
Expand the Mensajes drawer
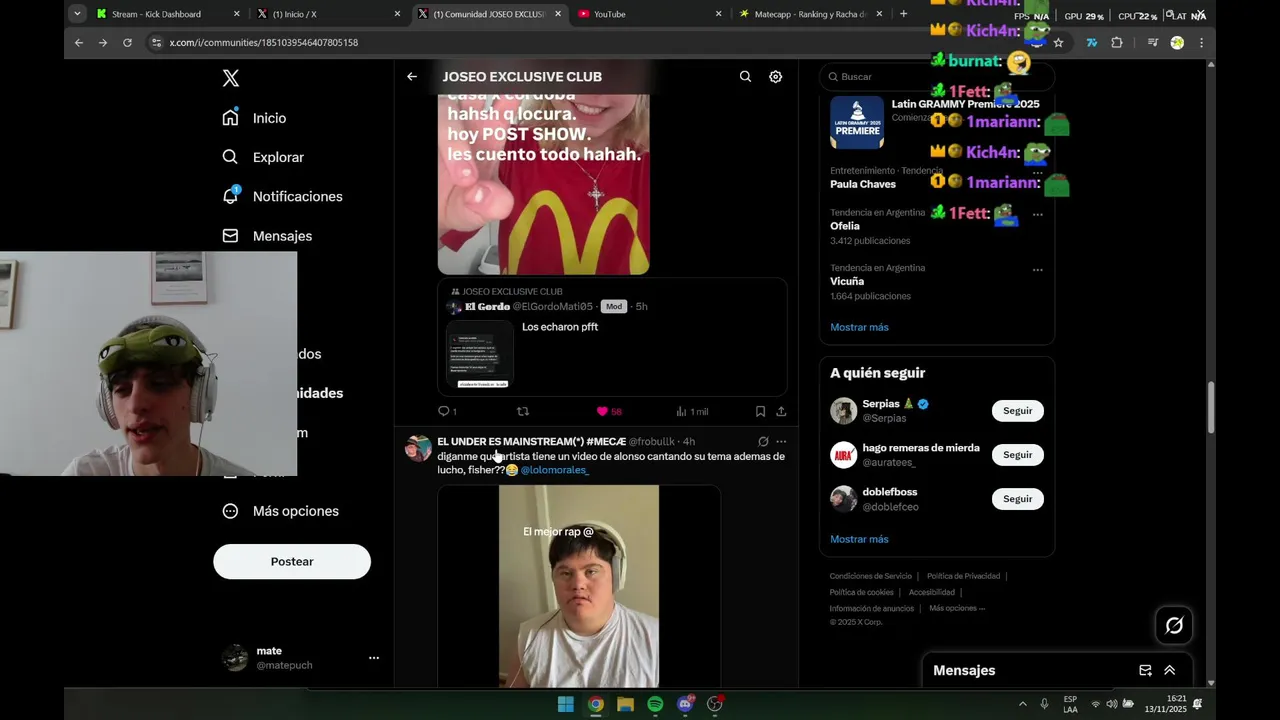click(1169, 670)
